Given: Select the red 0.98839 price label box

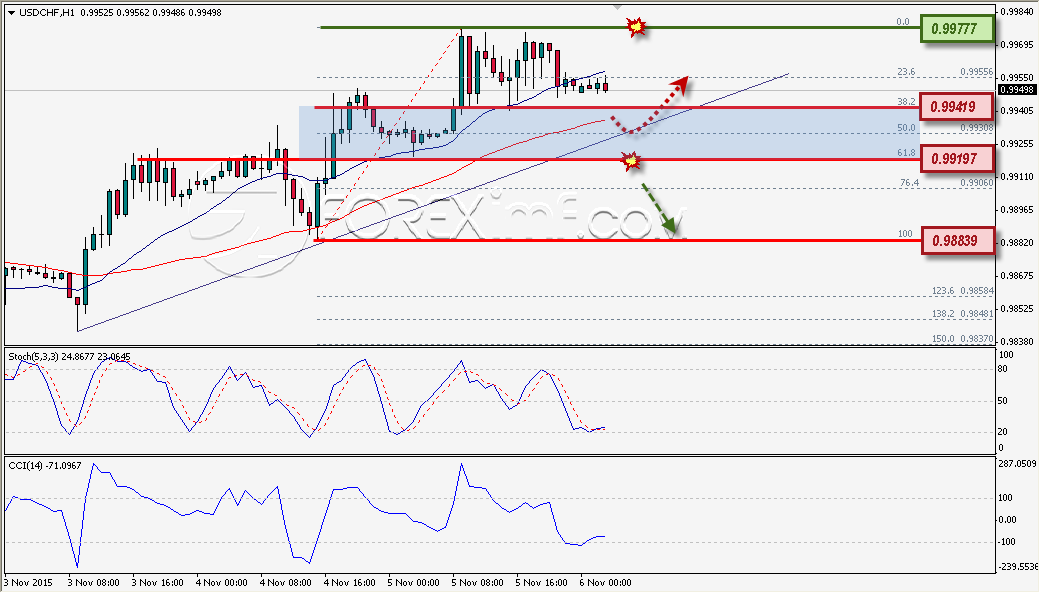Looking at the screenshot, I should 958,241.
